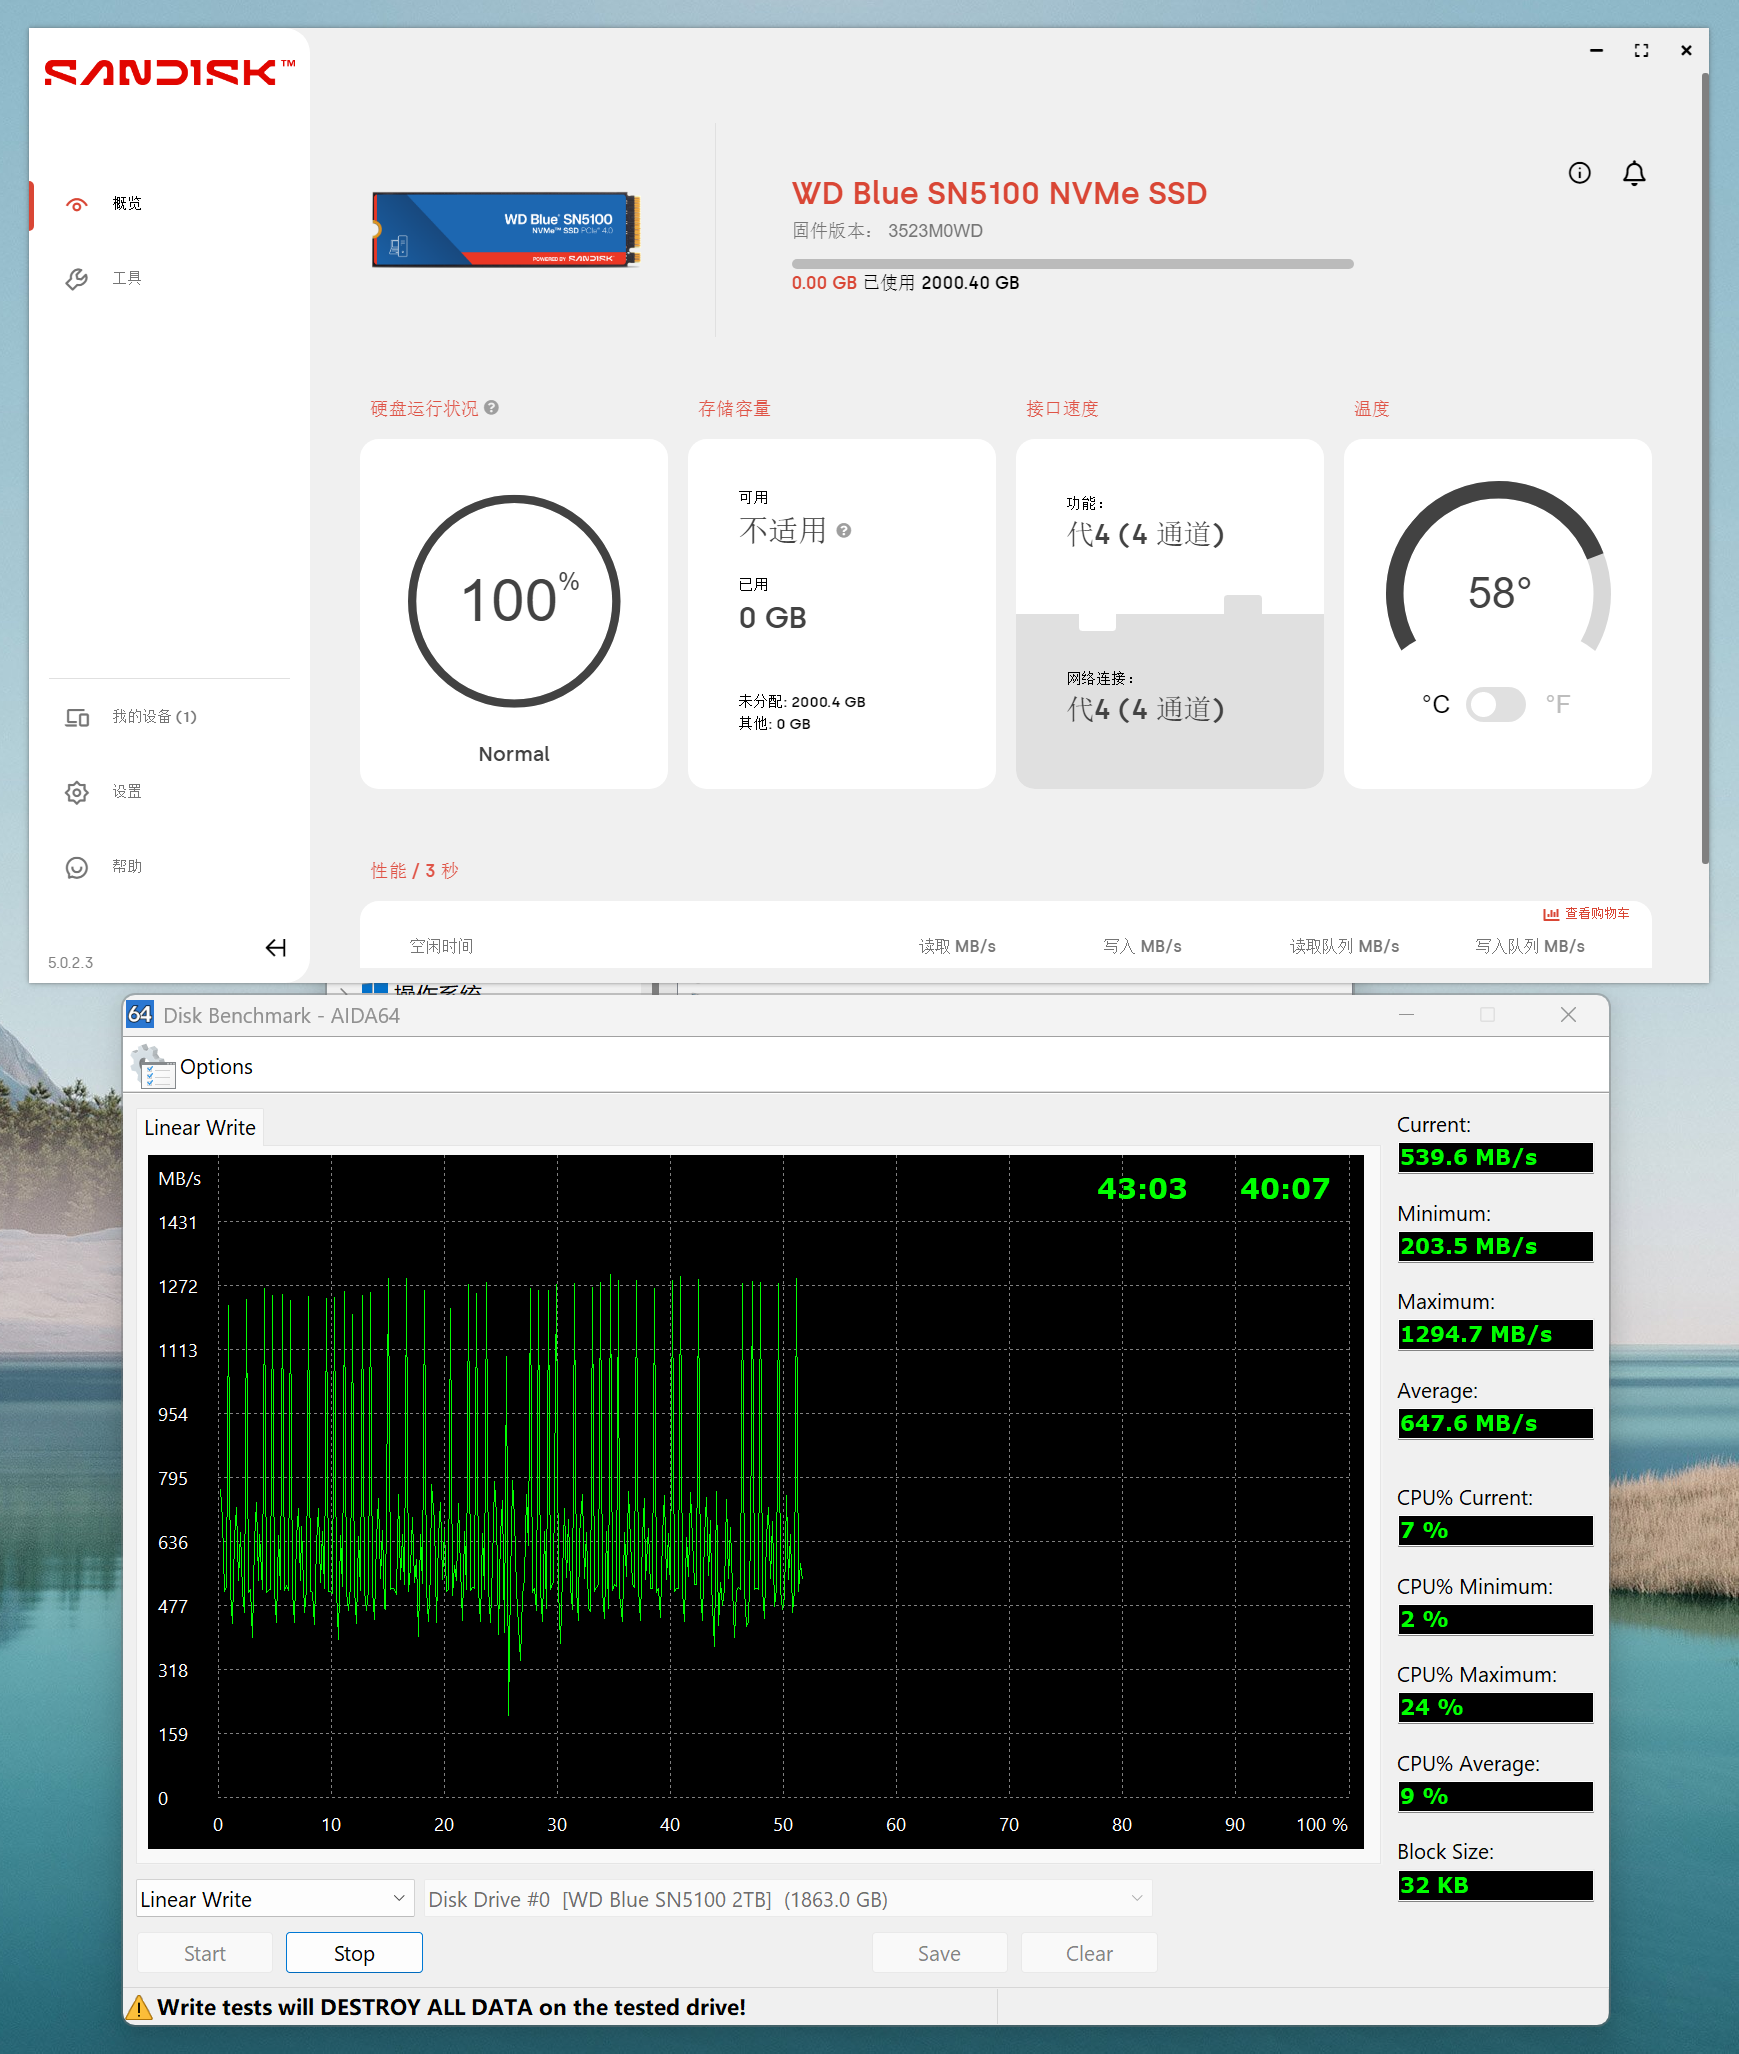Open 查看购物车 shopping cart link
The width and height of the screenshot is (1739, 2054).
tap(1597, 913)
